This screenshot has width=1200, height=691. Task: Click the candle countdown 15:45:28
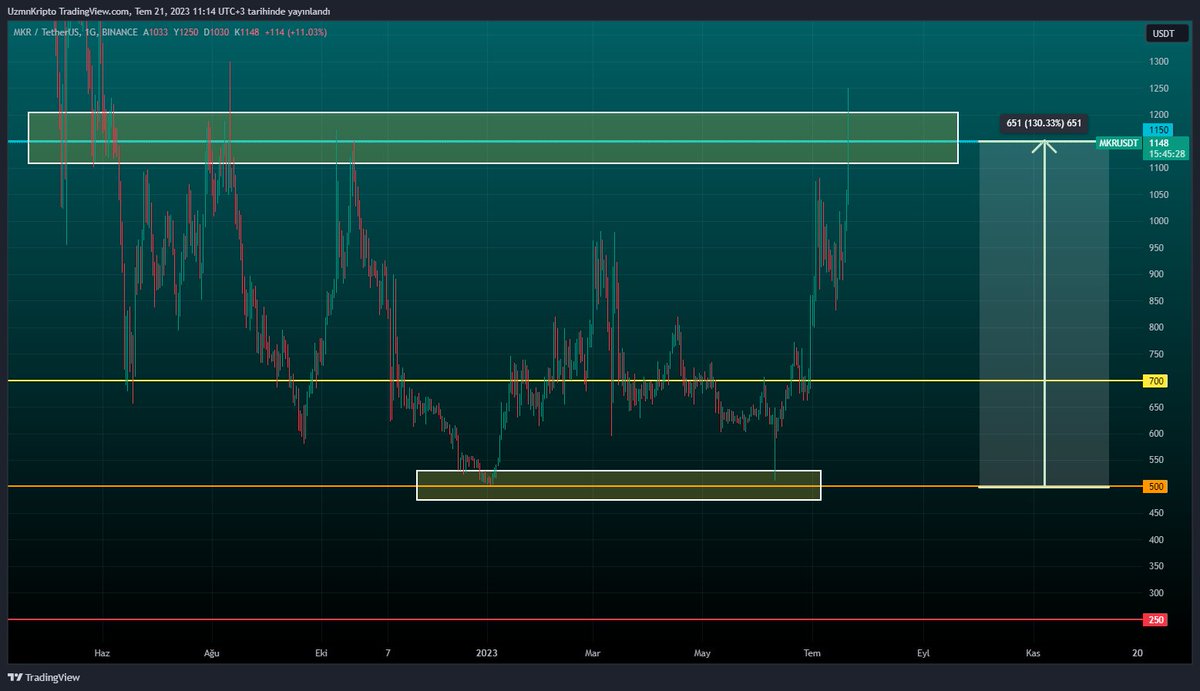pos(1166,154)
